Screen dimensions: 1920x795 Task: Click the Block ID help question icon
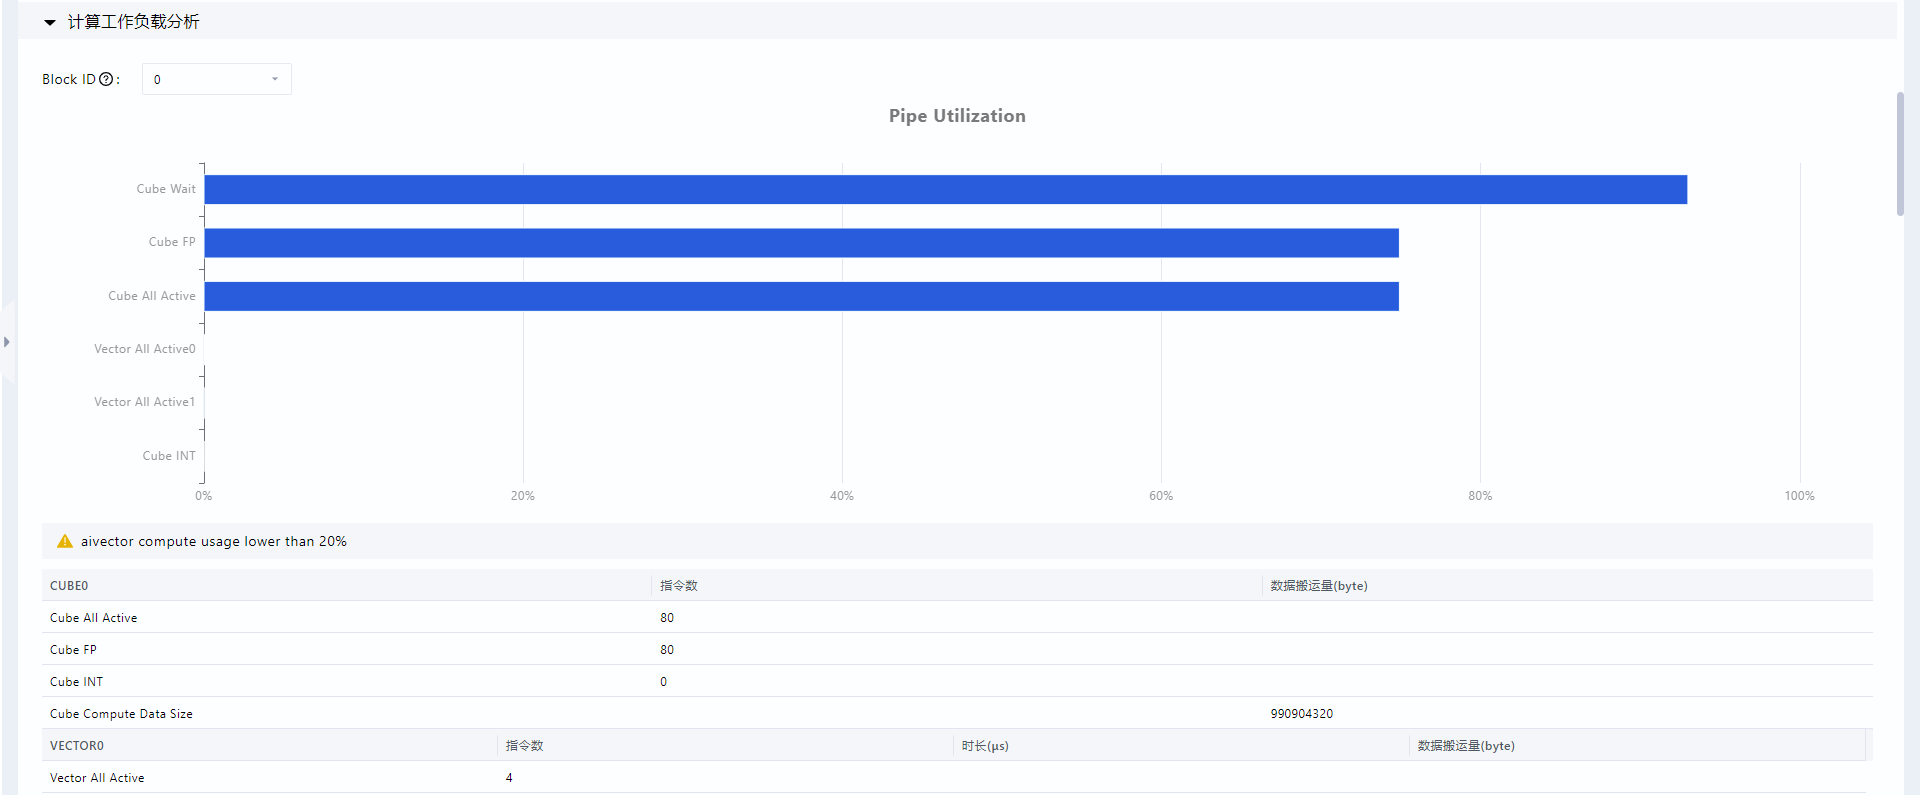click(x=106, y=79)
